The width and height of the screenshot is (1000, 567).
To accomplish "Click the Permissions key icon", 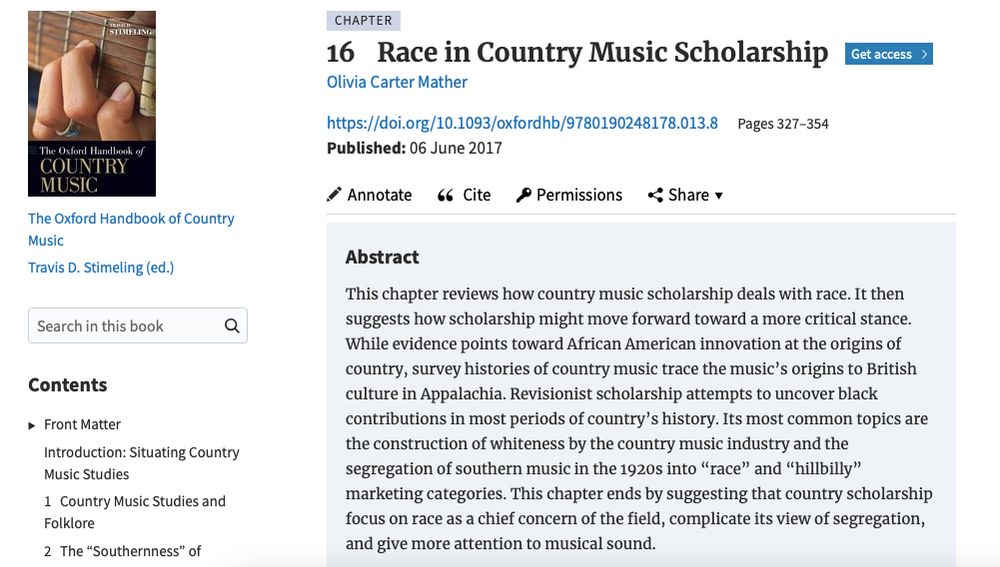I will point(523,195).
